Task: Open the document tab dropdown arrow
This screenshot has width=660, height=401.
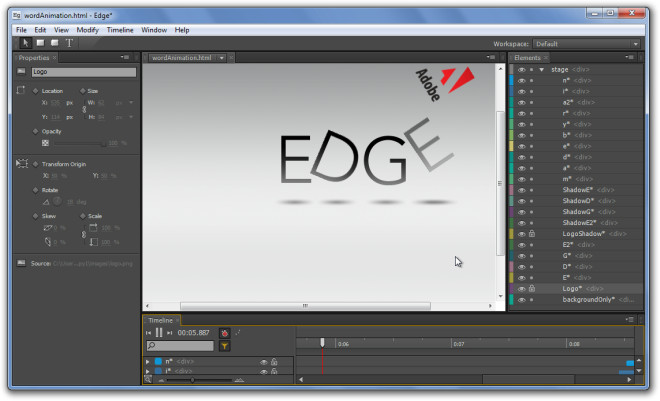Action: click(221, 58)
